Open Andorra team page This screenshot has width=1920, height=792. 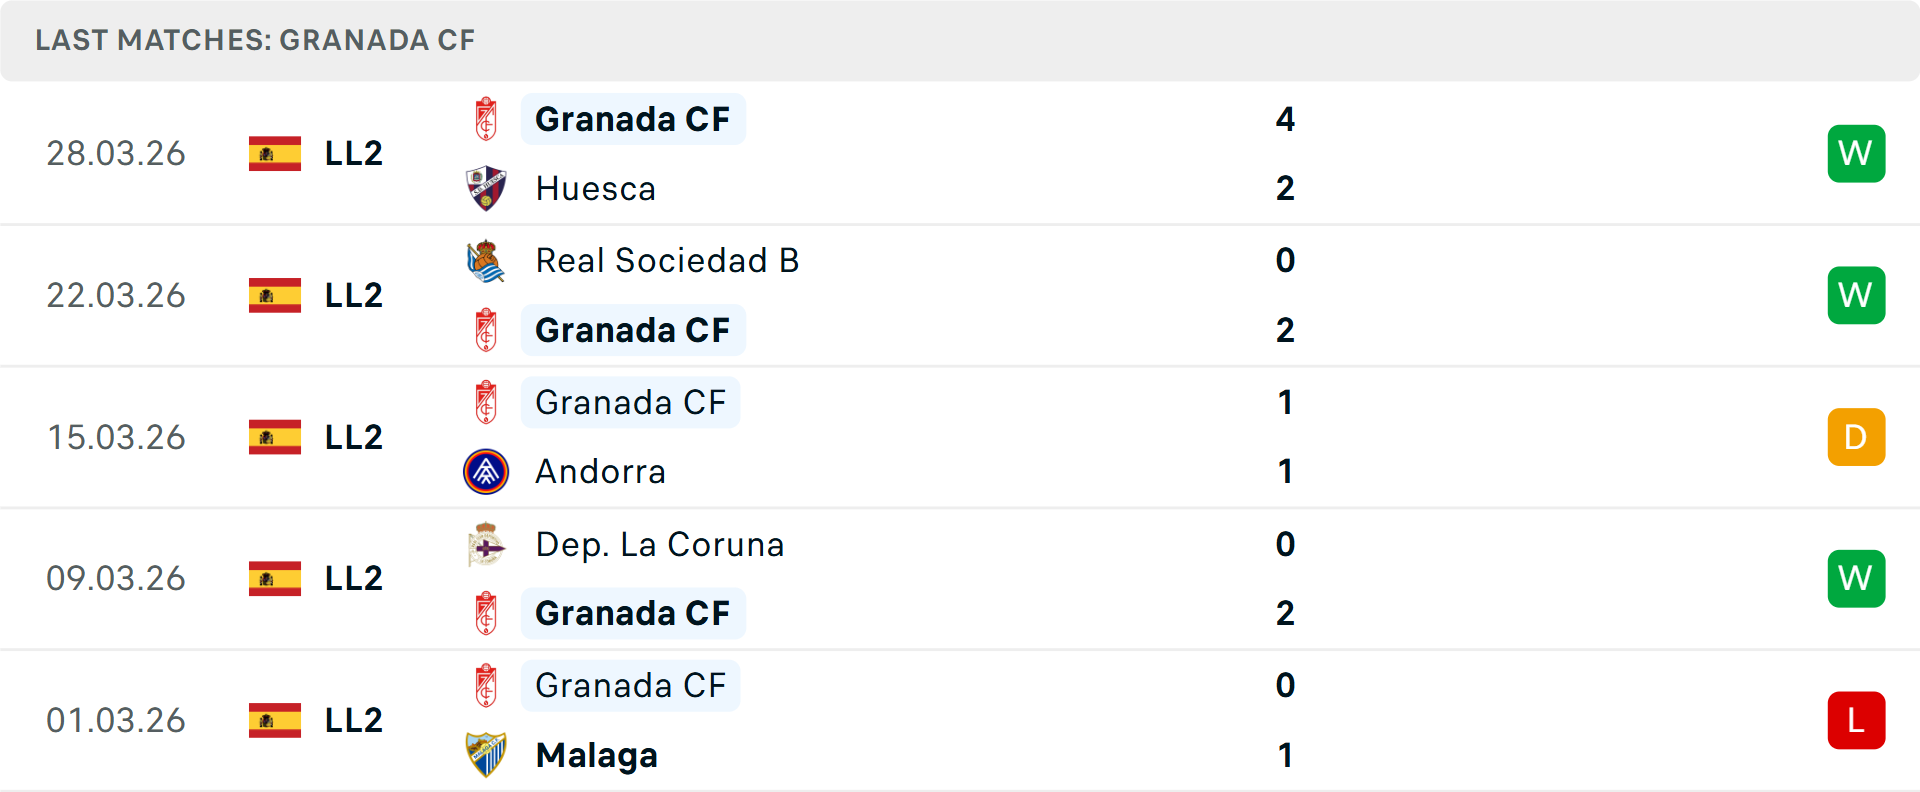click(600, 472)
